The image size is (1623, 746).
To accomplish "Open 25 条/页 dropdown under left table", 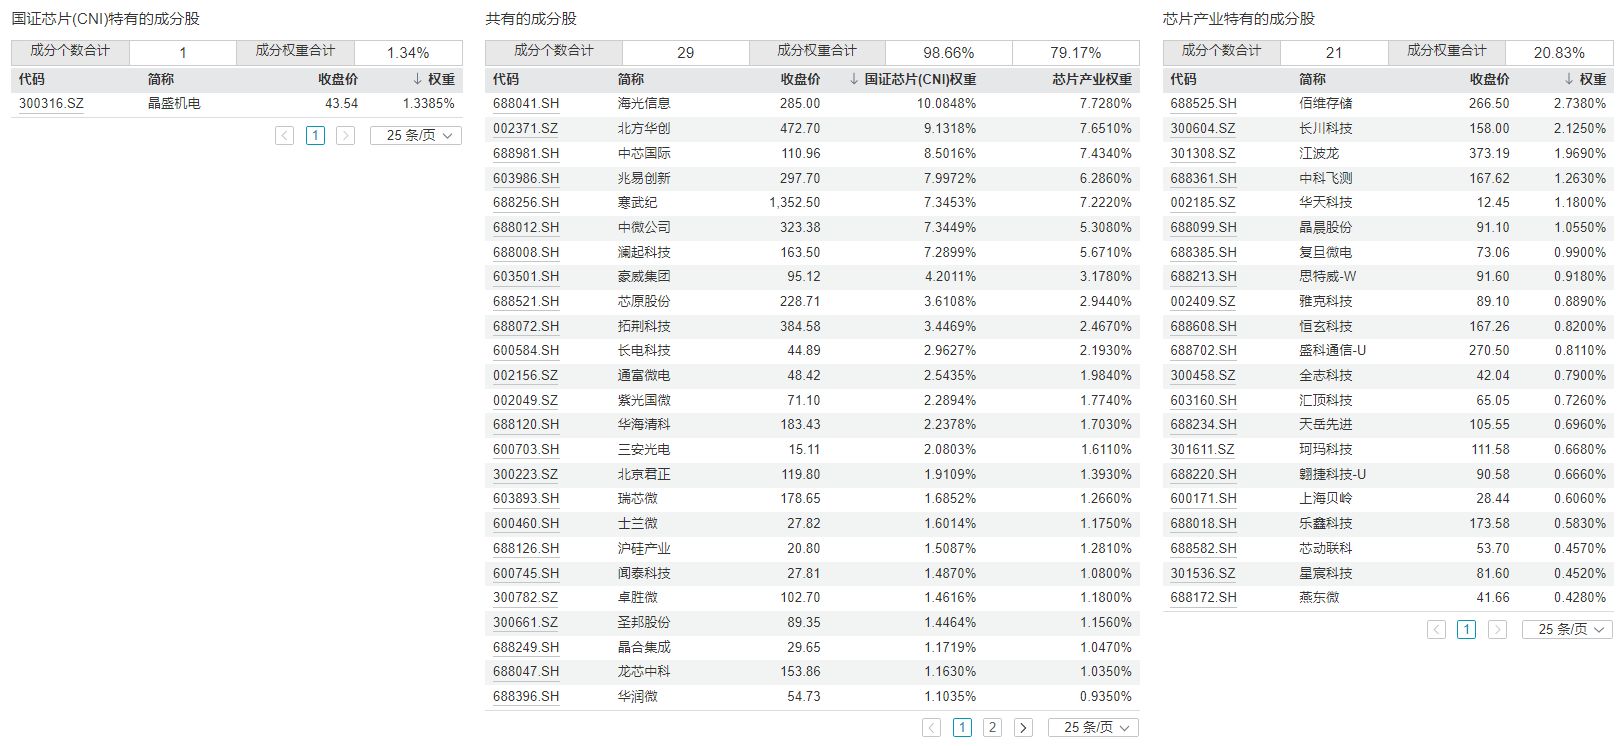I will (416, 135).
